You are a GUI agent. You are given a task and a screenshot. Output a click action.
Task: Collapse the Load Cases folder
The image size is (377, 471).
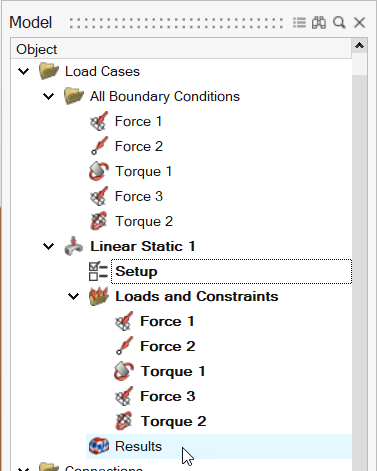23,71
